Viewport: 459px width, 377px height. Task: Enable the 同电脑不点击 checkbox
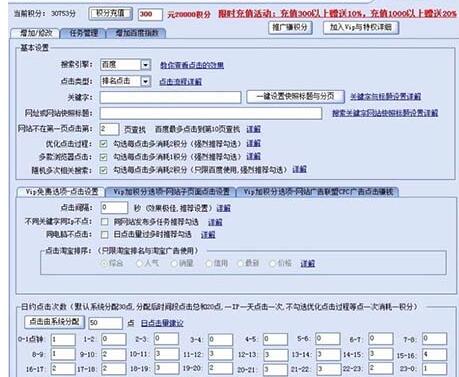105,235
